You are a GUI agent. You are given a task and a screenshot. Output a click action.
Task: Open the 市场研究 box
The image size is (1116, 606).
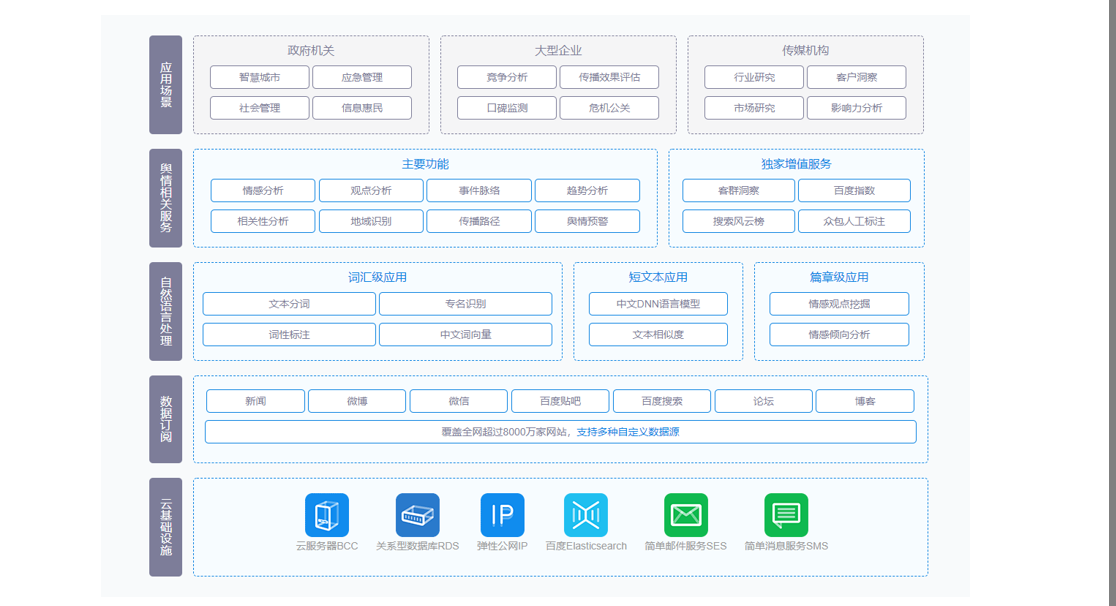pyautogui.click(x=754, y=108)
